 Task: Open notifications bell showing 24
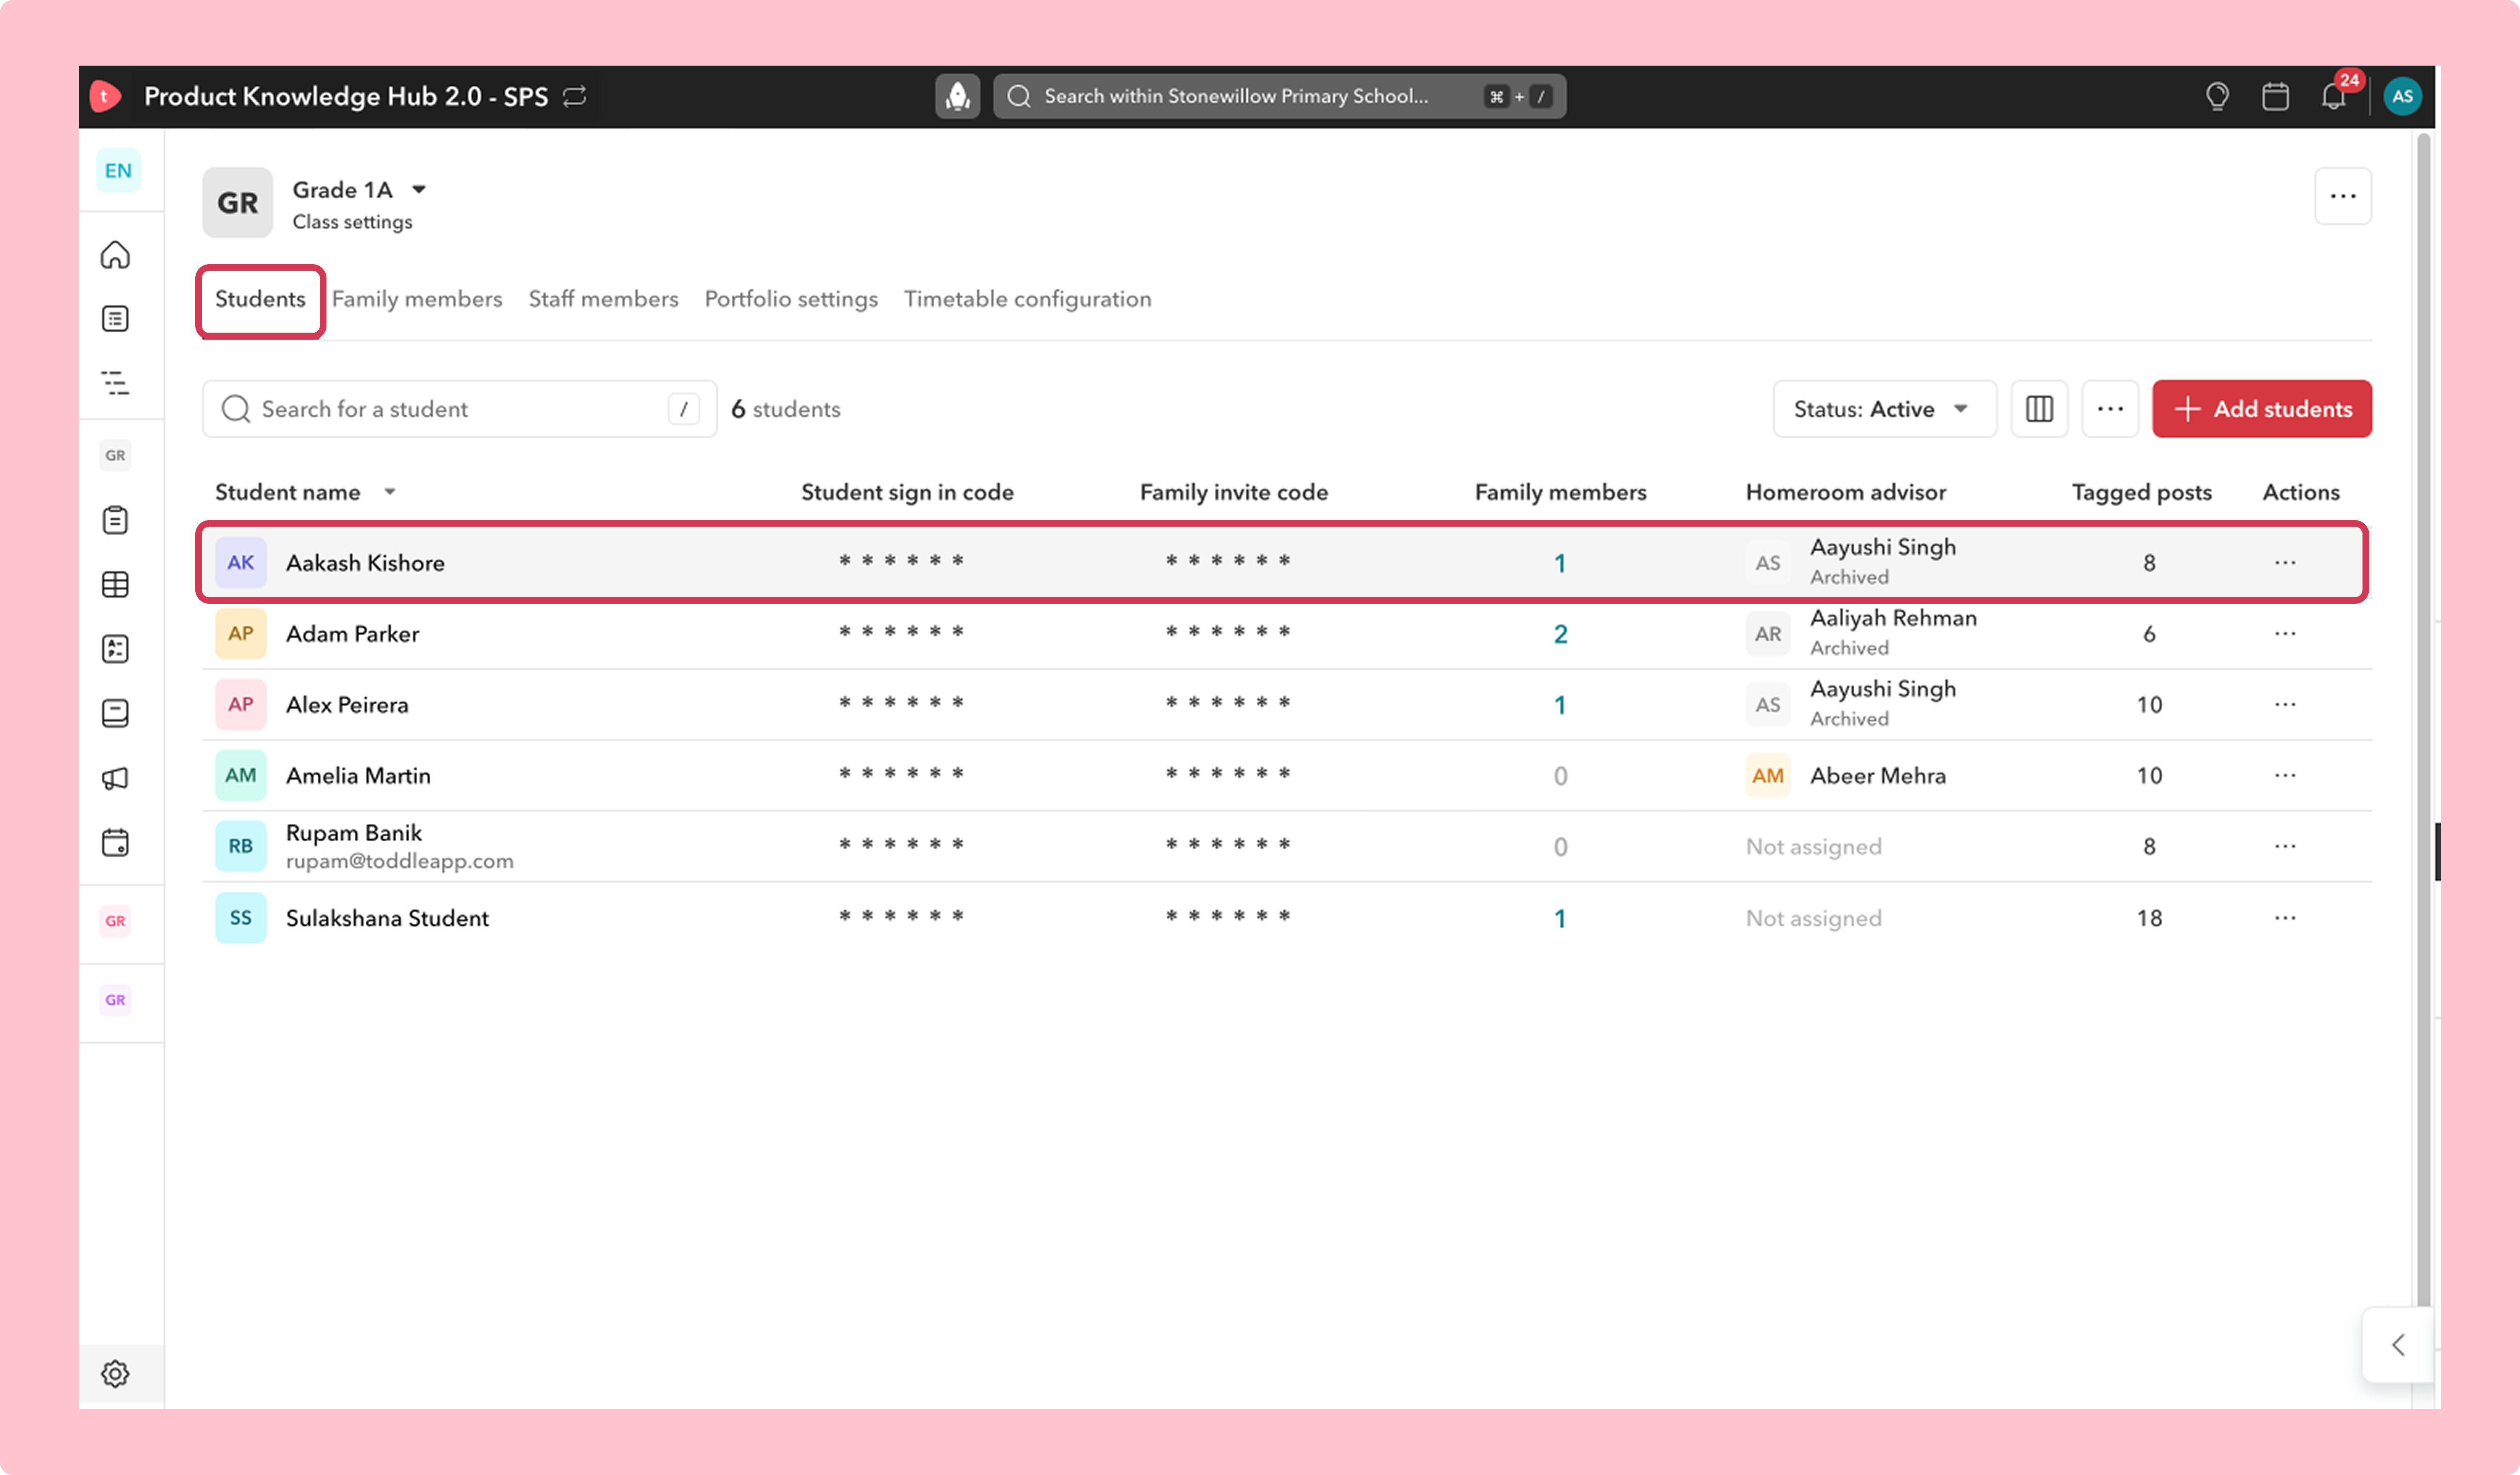(x=2334, y=96)
